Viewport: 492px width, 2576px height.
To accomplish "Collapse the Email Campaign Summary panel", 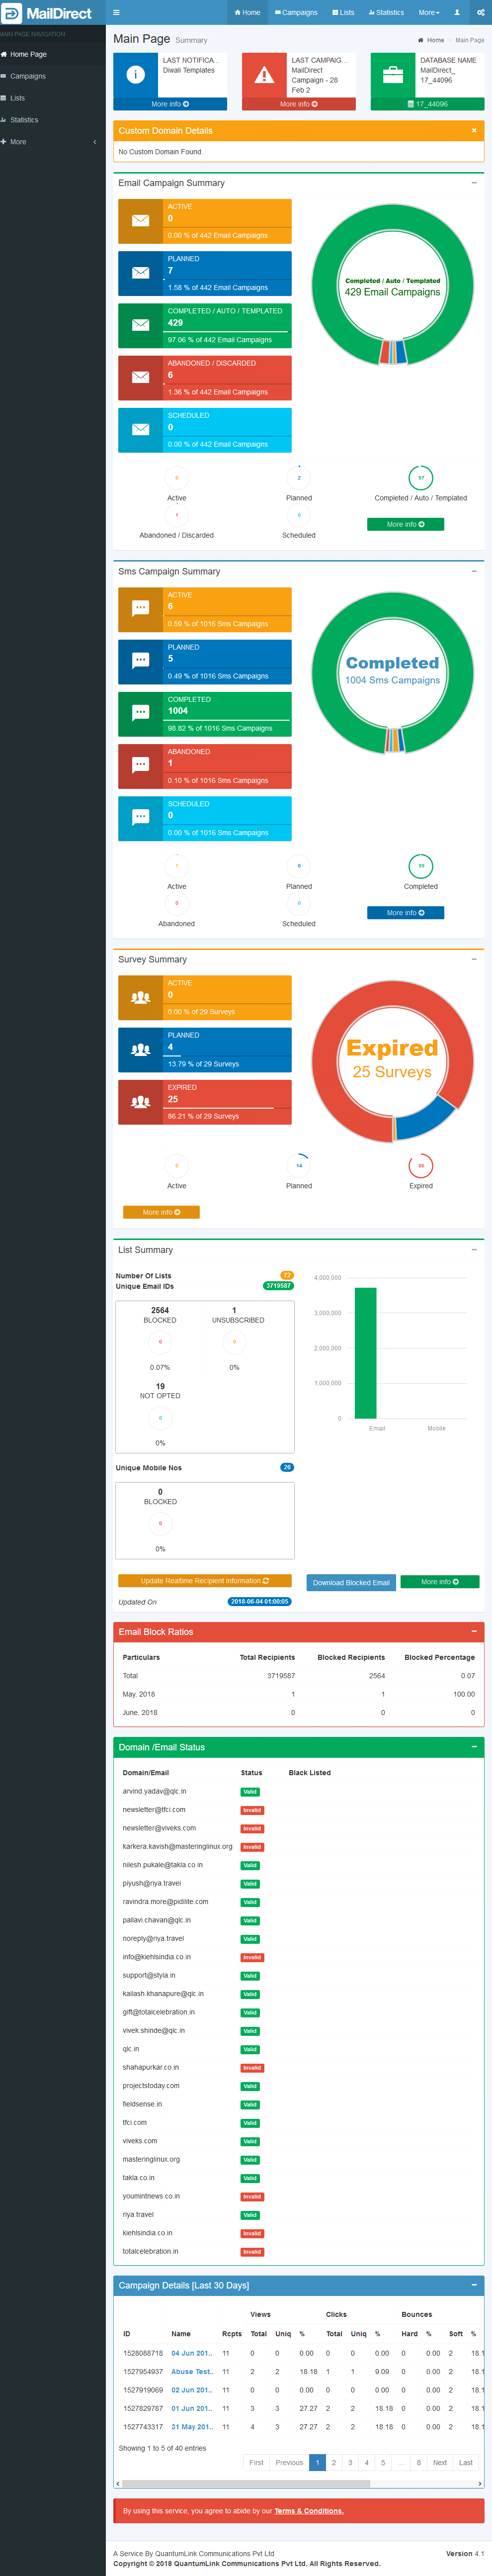I will 473,183.
